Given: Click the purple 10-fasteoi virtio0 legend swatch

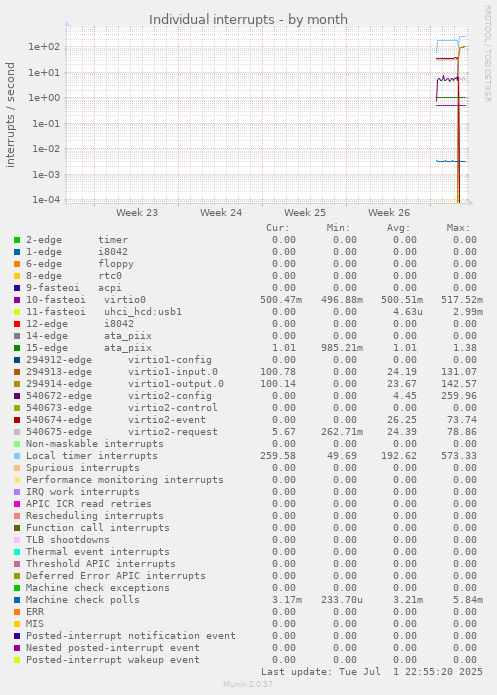Looking at the screenshot, I should point(17,300).
